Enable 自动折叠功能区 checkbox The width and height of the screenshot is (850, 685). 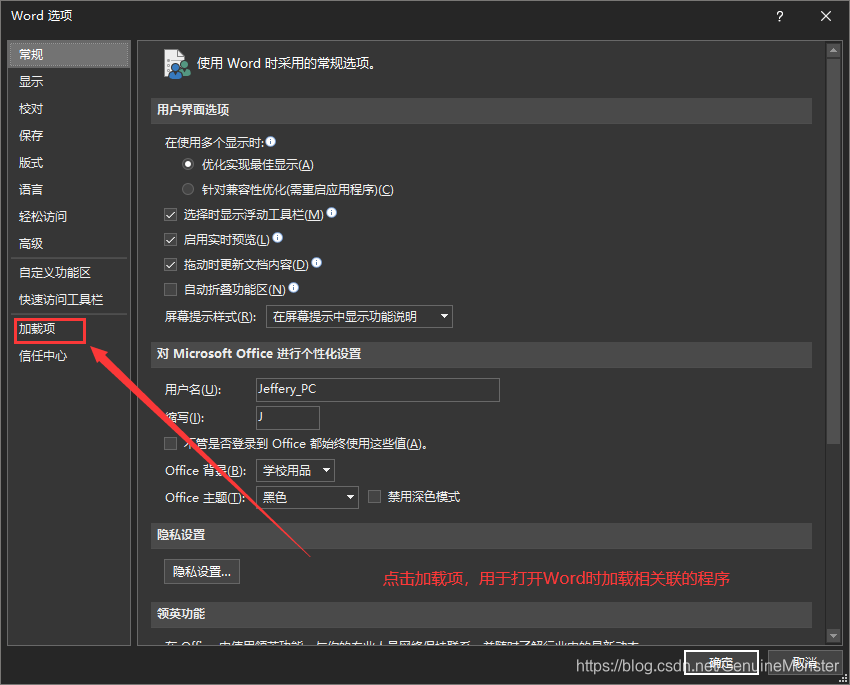coord(171,289)
